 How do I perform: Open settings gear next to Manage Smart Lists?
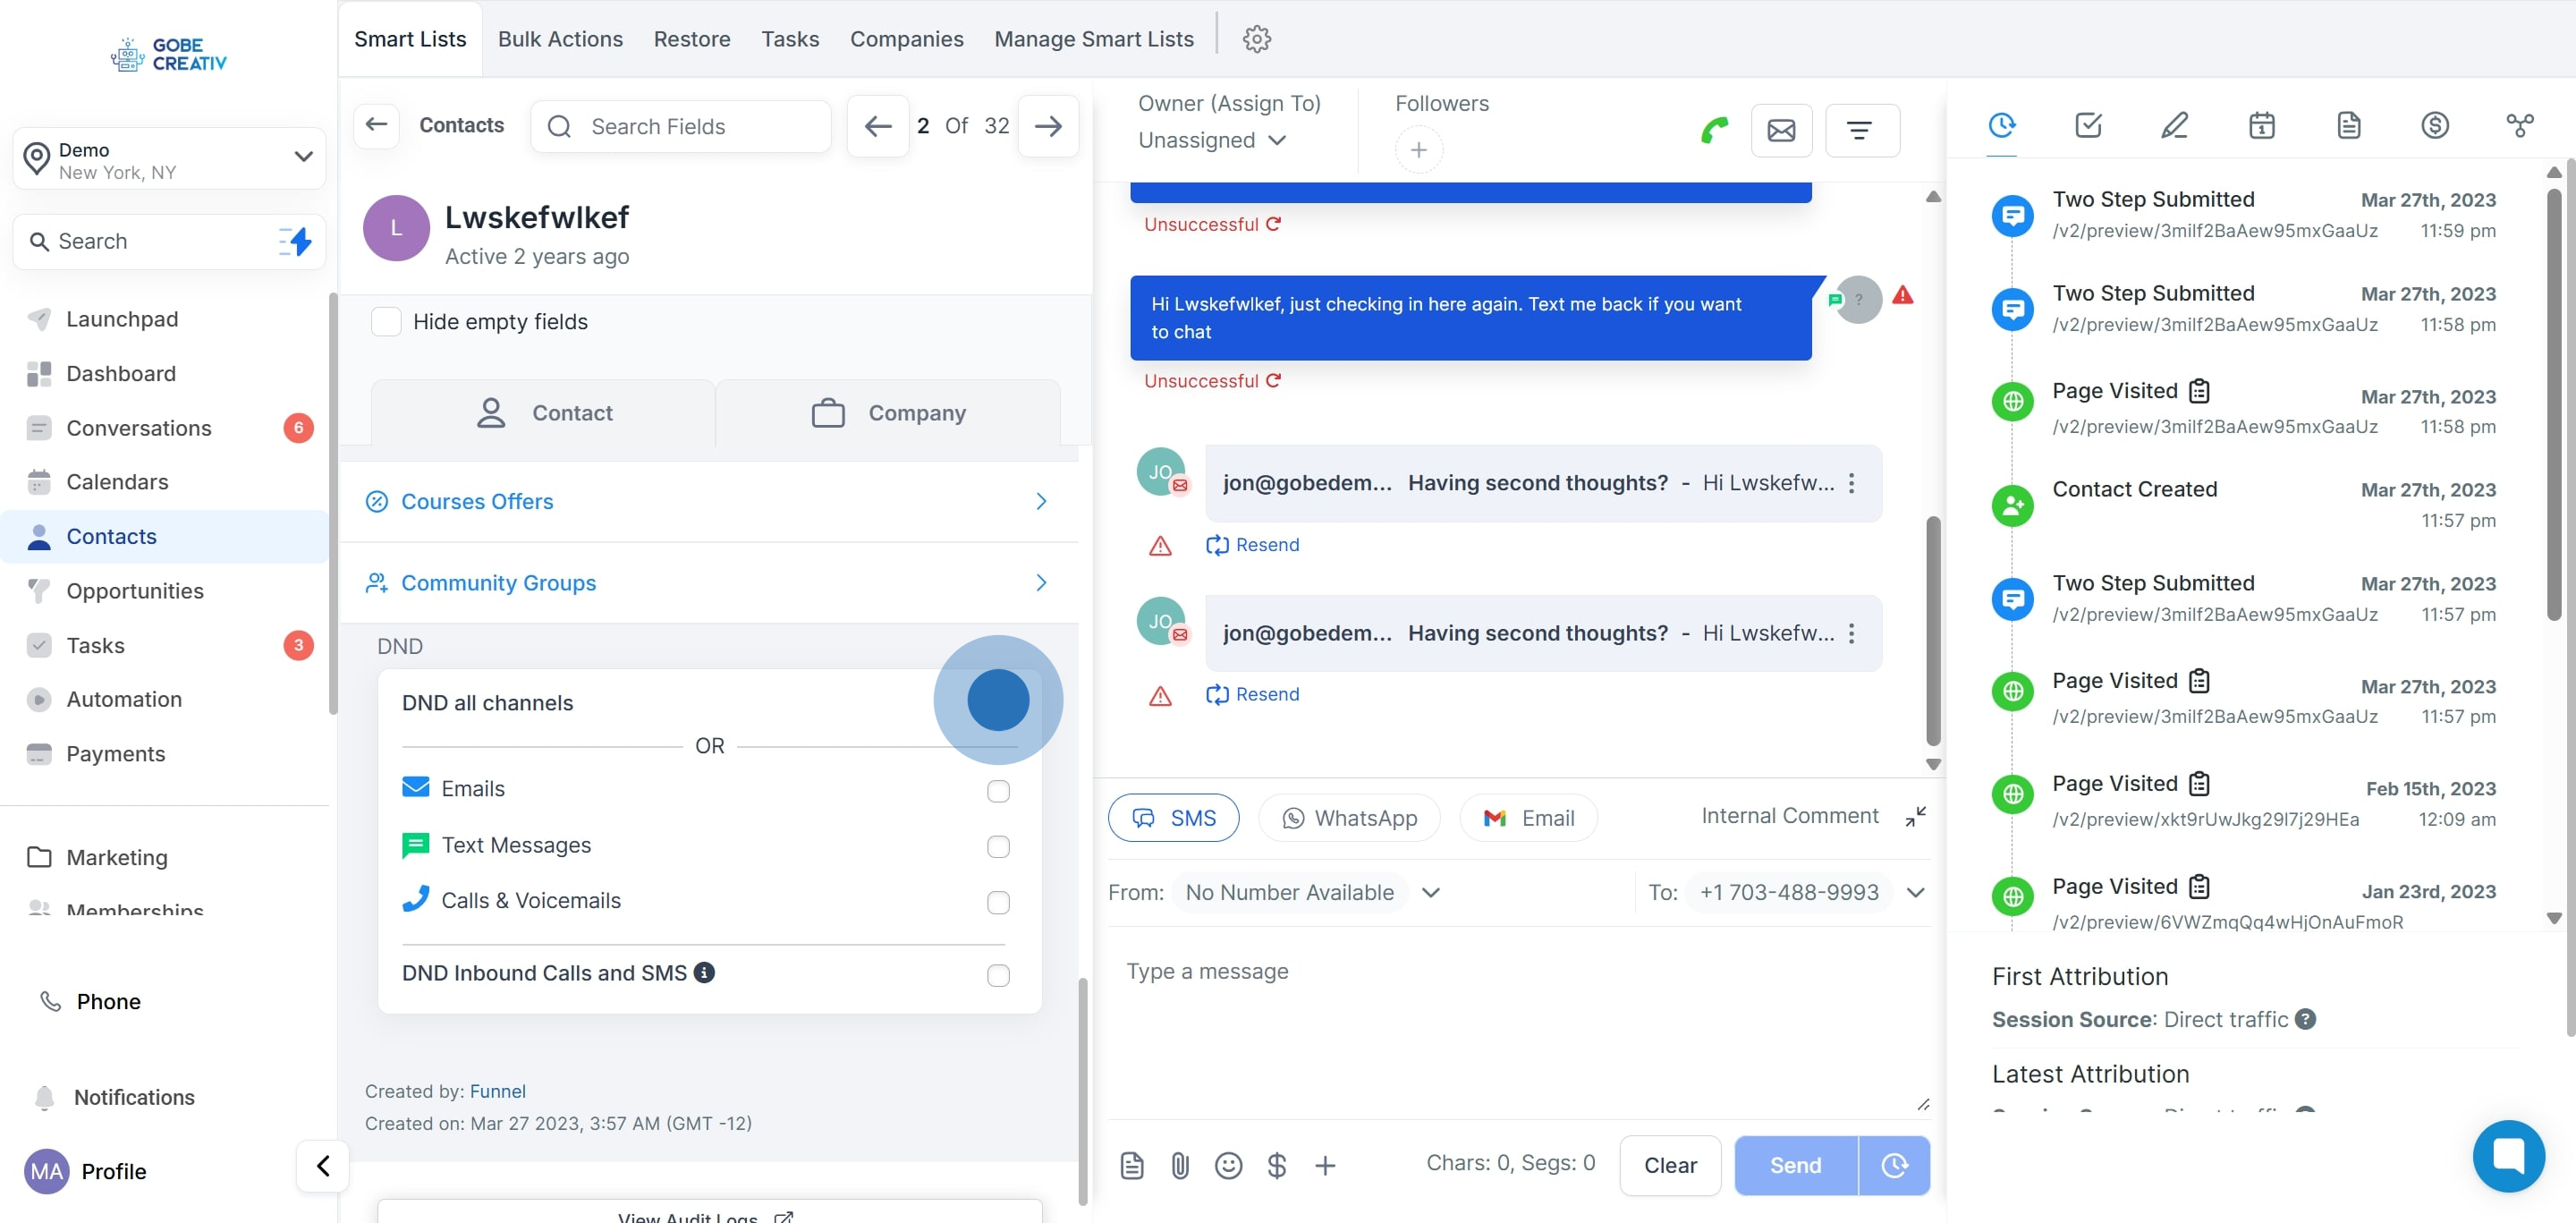(x=1256, y=39)
